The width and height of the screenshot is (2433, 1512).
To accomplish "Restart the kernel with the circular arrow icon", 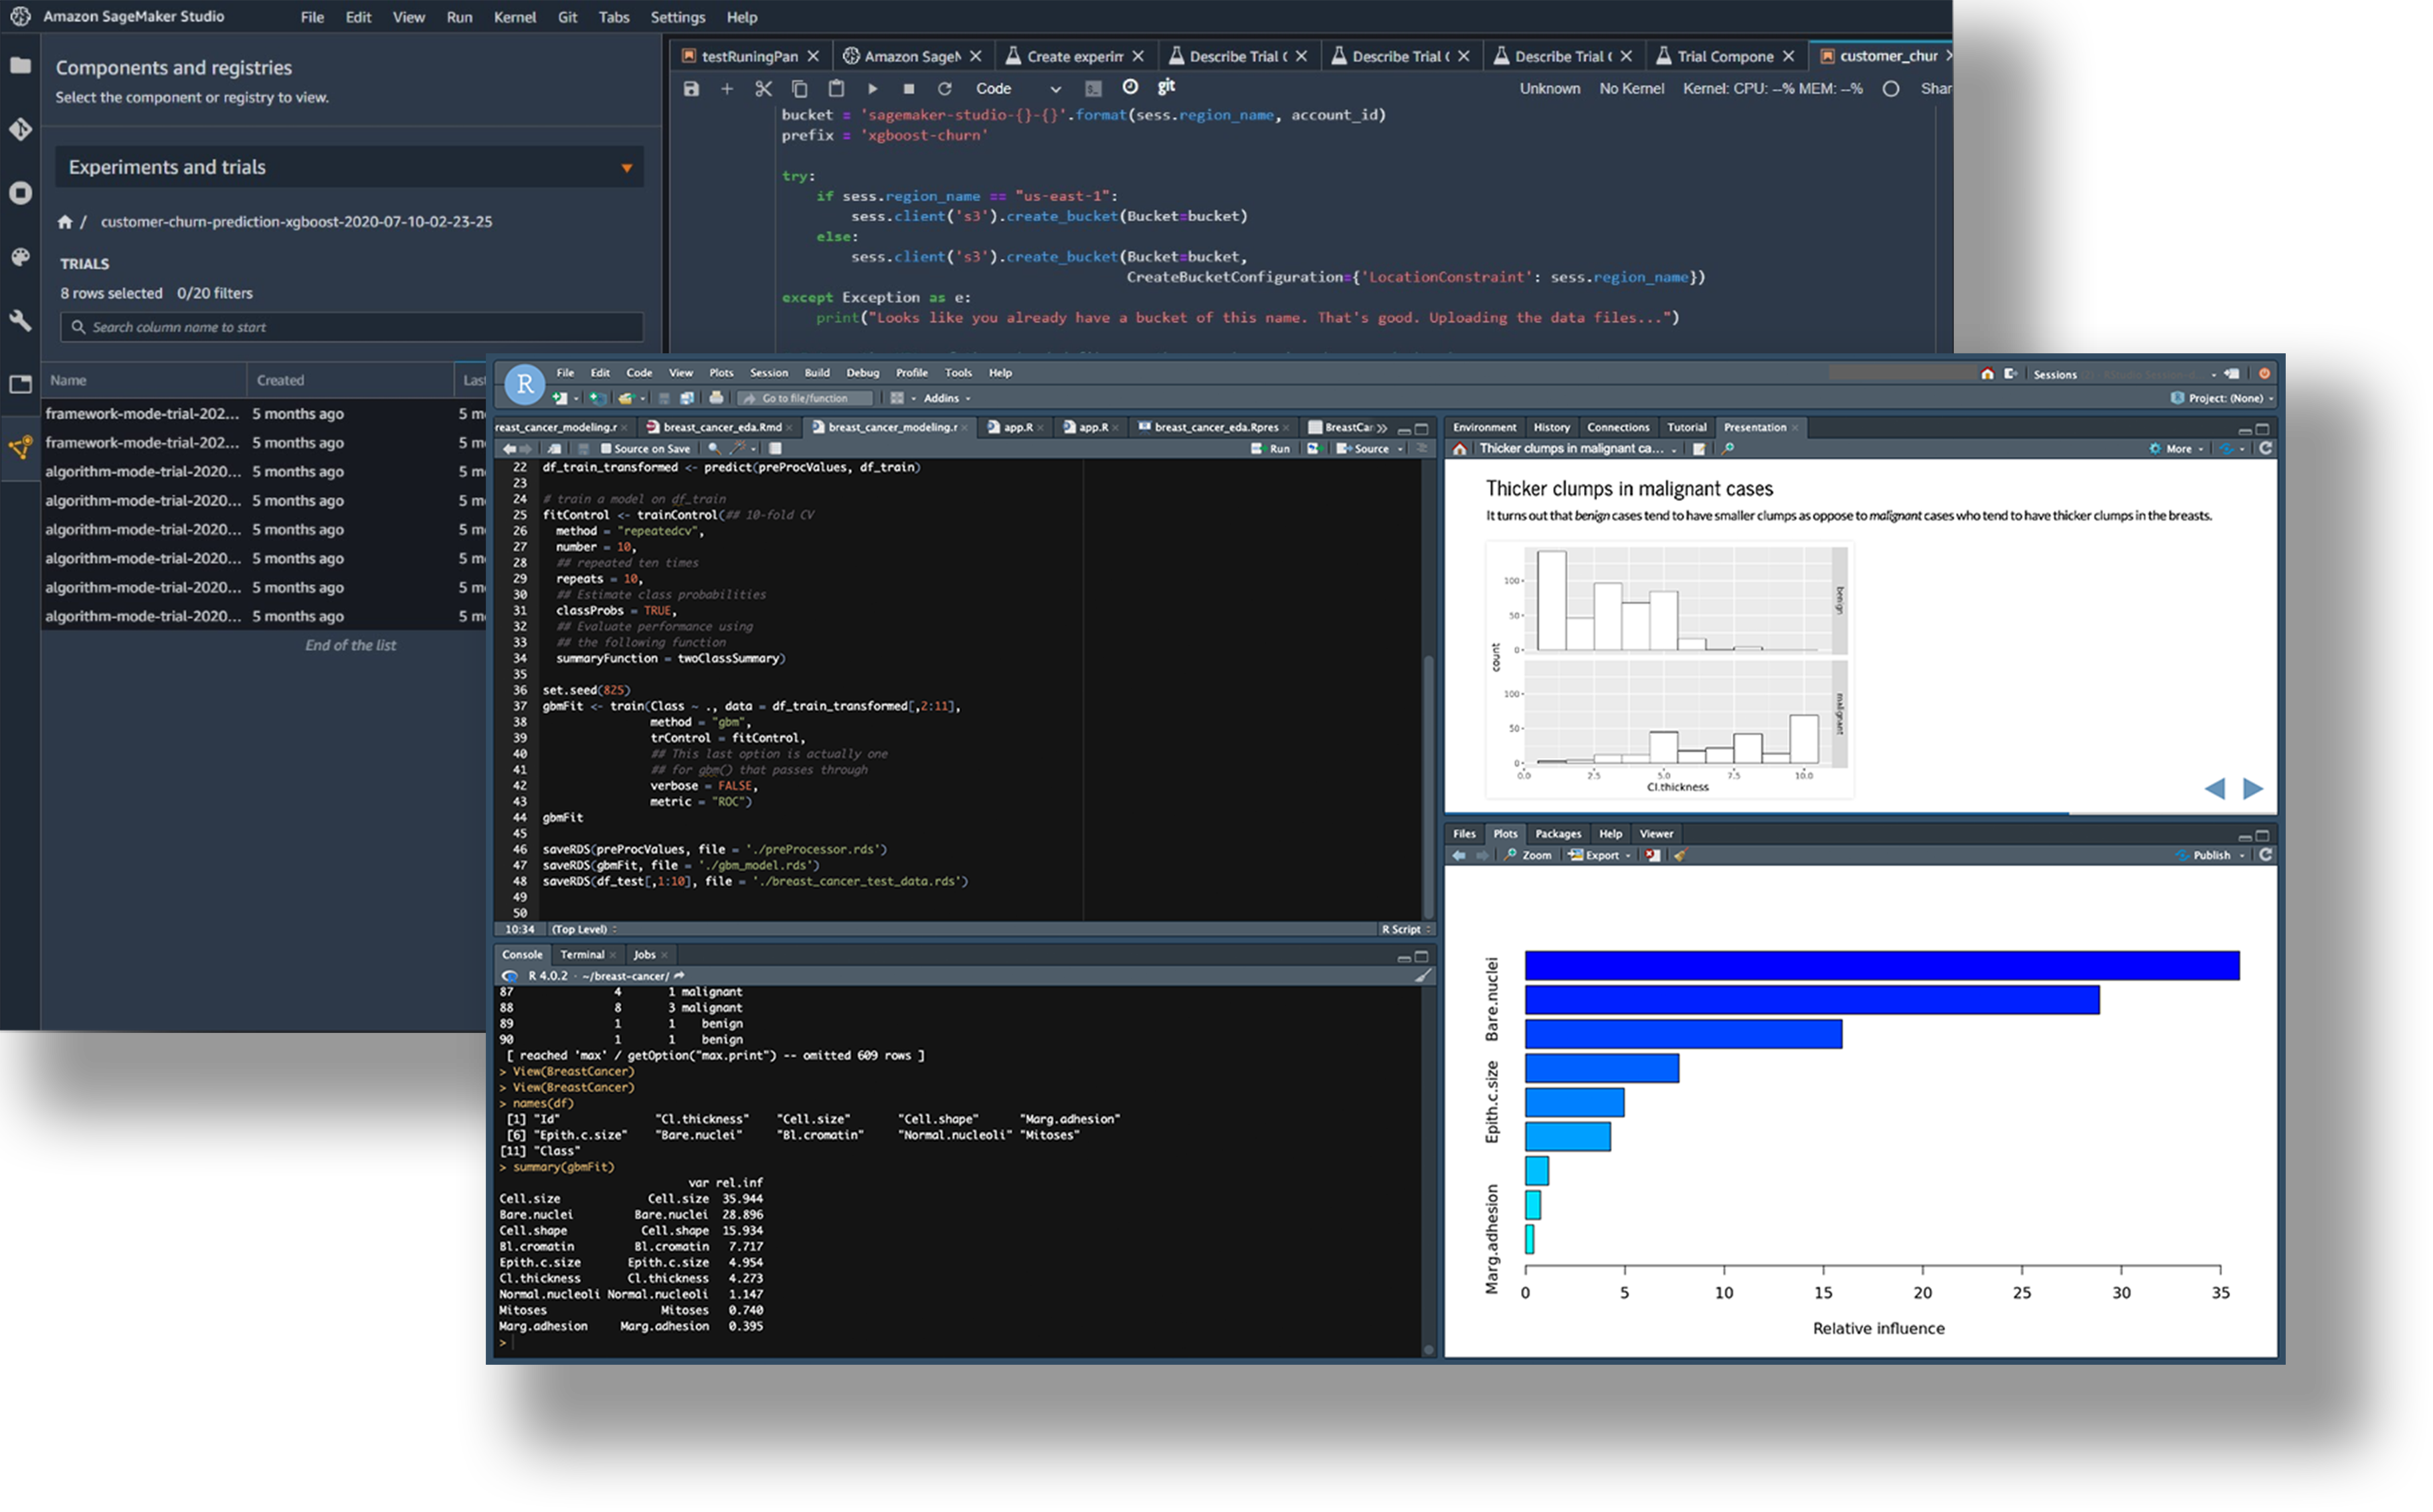I will [x=944, y=89].
